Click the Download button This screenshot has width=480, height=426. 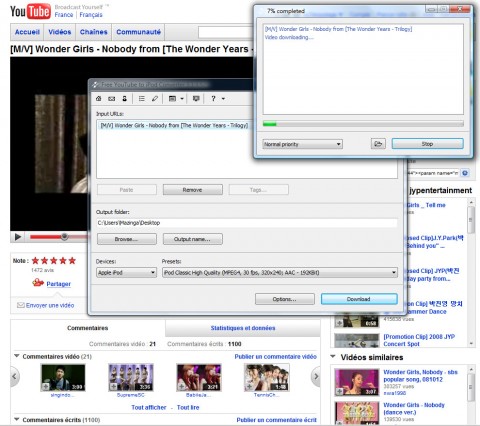coord(359,299)
